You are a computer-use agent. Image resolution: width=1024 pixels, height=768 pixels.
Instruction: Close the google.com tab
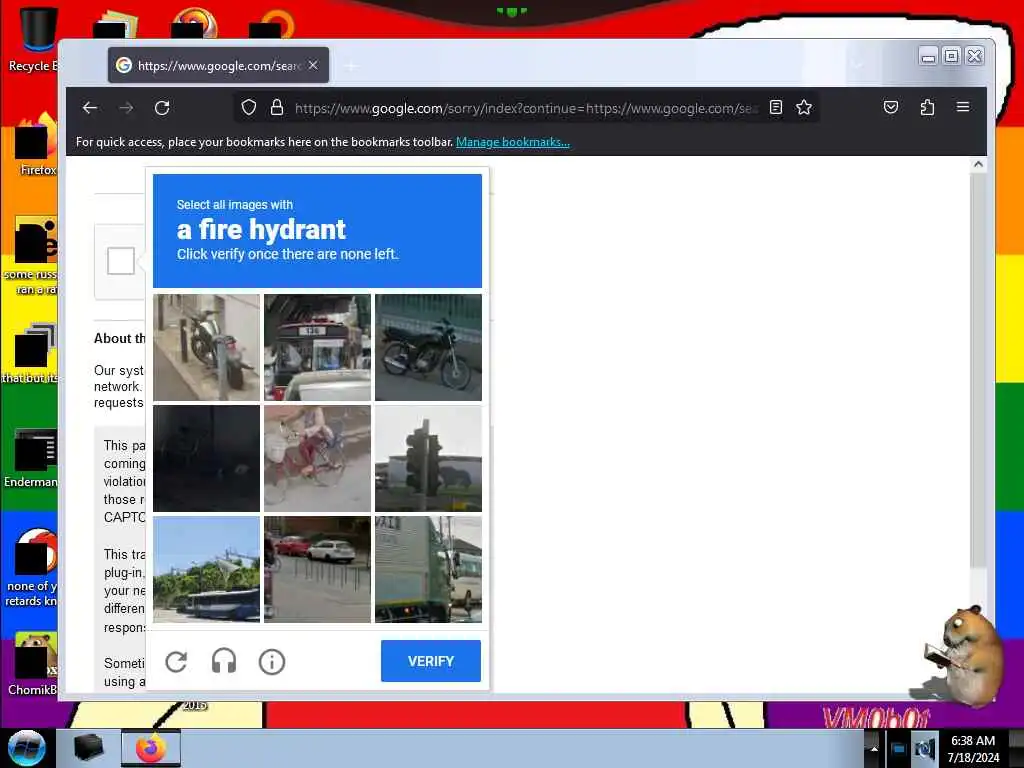(x=313, y=65)
